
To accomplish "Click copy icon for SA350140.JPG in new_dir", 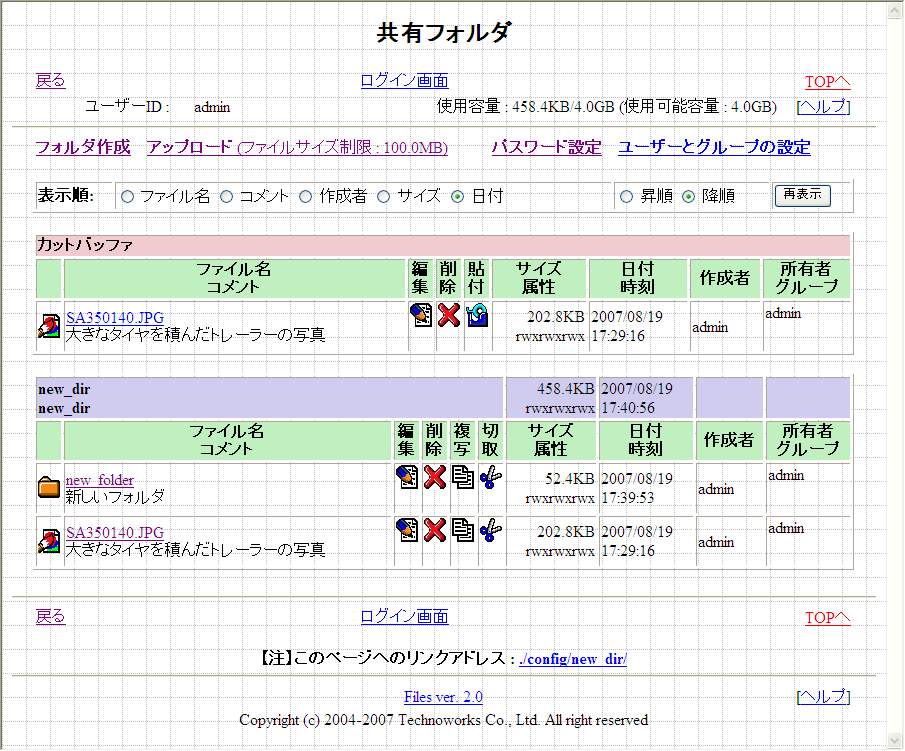I will 462,530.
